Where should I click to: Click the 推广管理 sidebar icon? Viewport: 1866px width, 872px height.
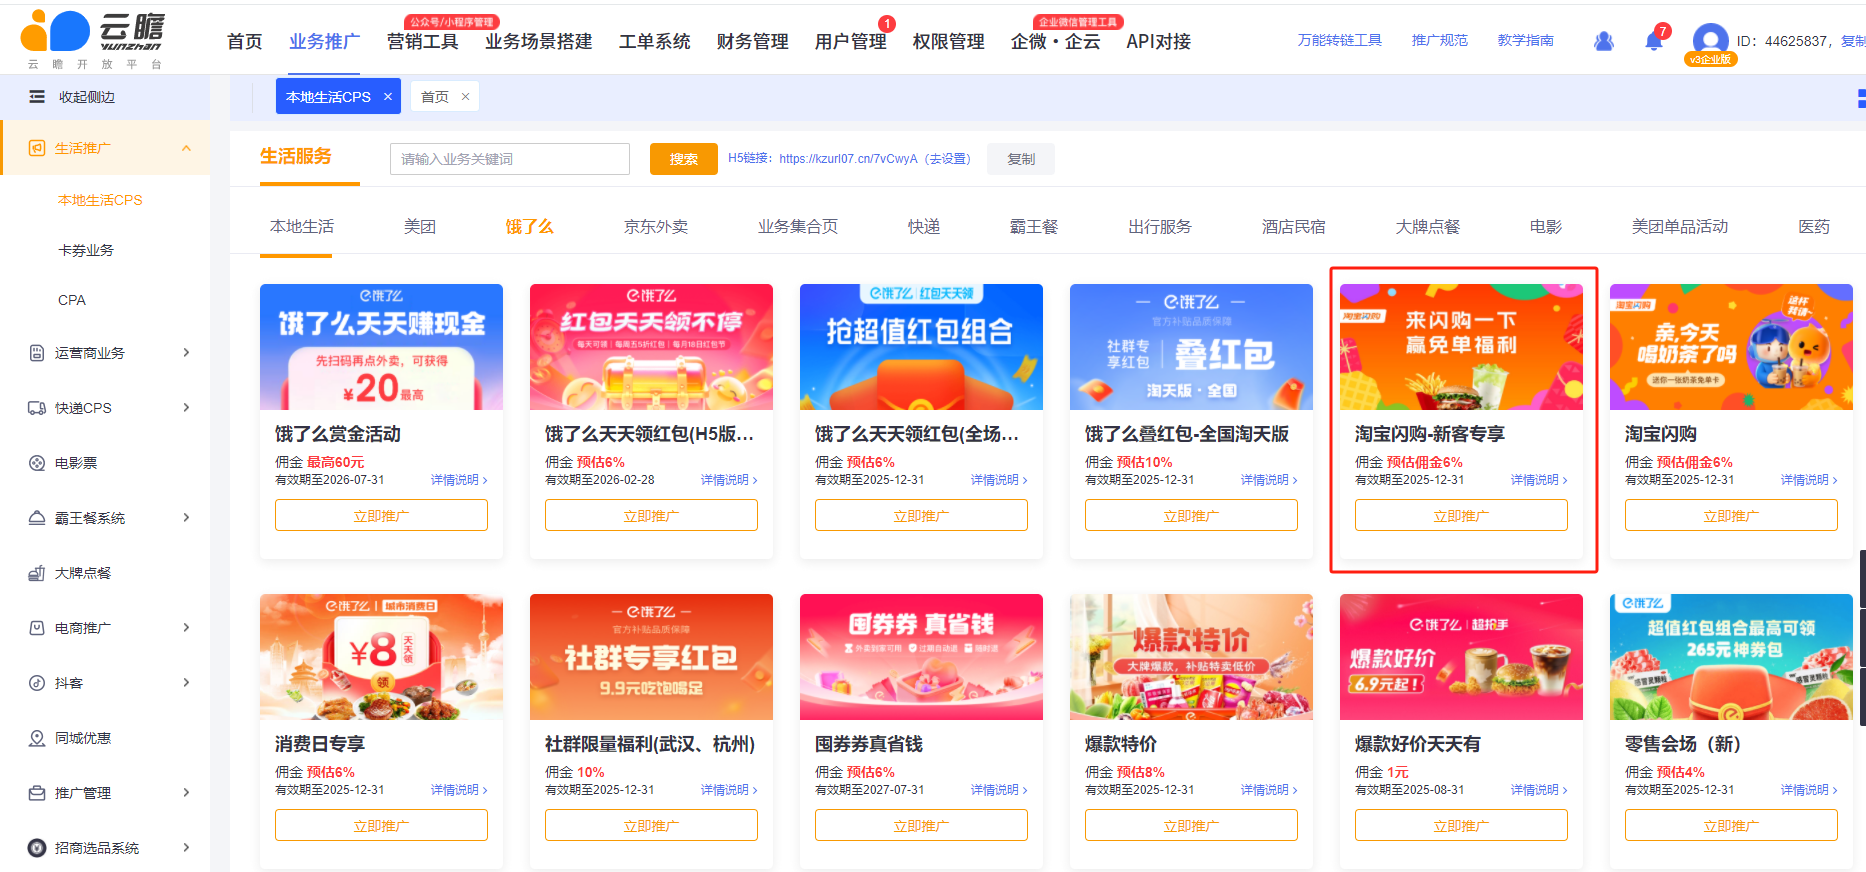(x=37, y=793)
